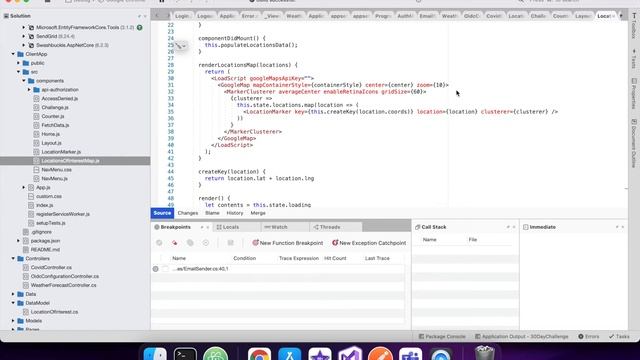The height and width of the screenshot is (360, 640).
Task: Sort breakpoints by Hit Count column
Action: coord(335,258)
